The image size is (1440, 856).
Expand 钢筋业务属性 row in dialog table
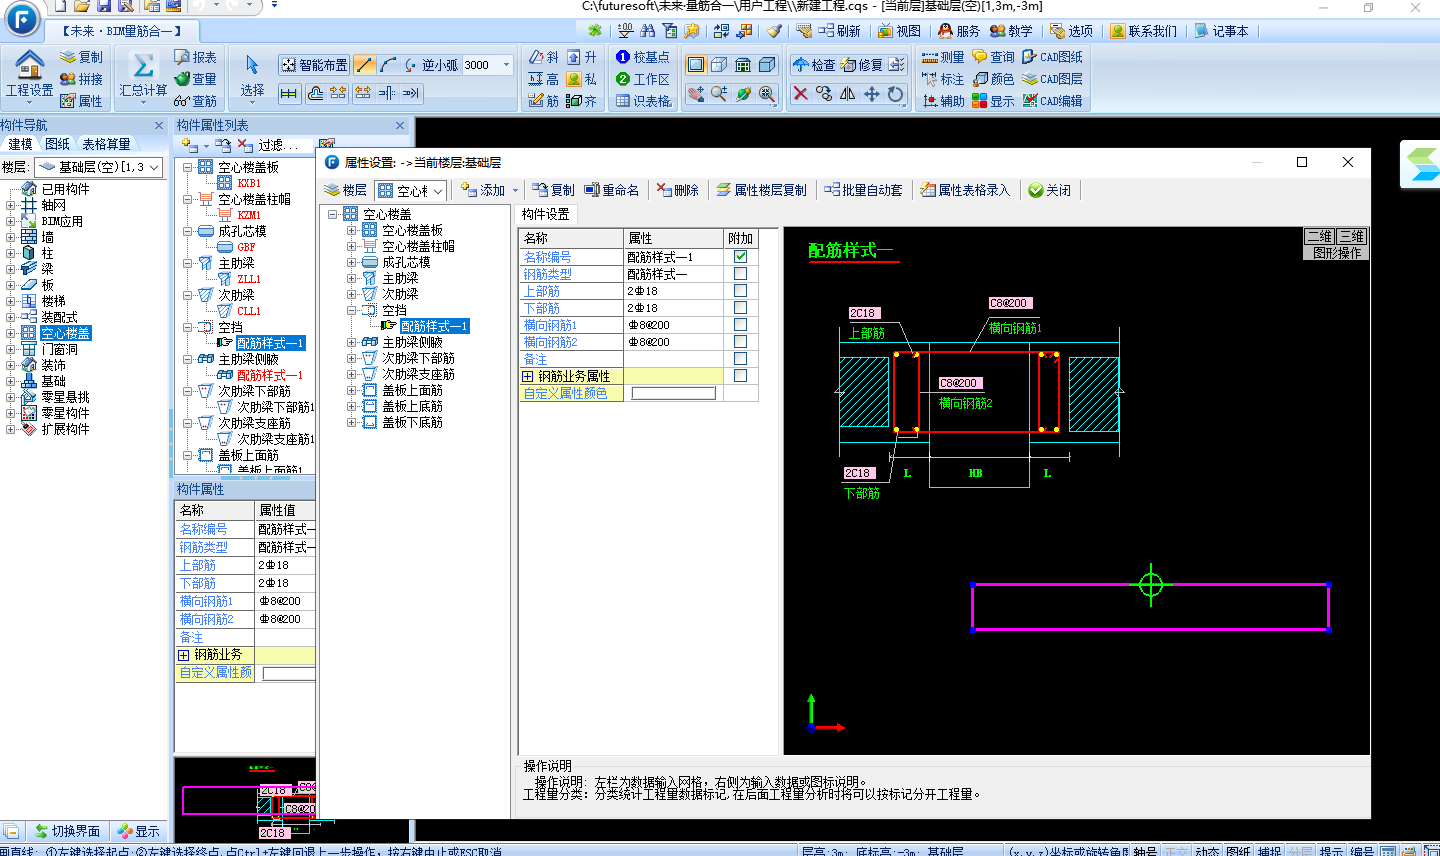point(528,376)
